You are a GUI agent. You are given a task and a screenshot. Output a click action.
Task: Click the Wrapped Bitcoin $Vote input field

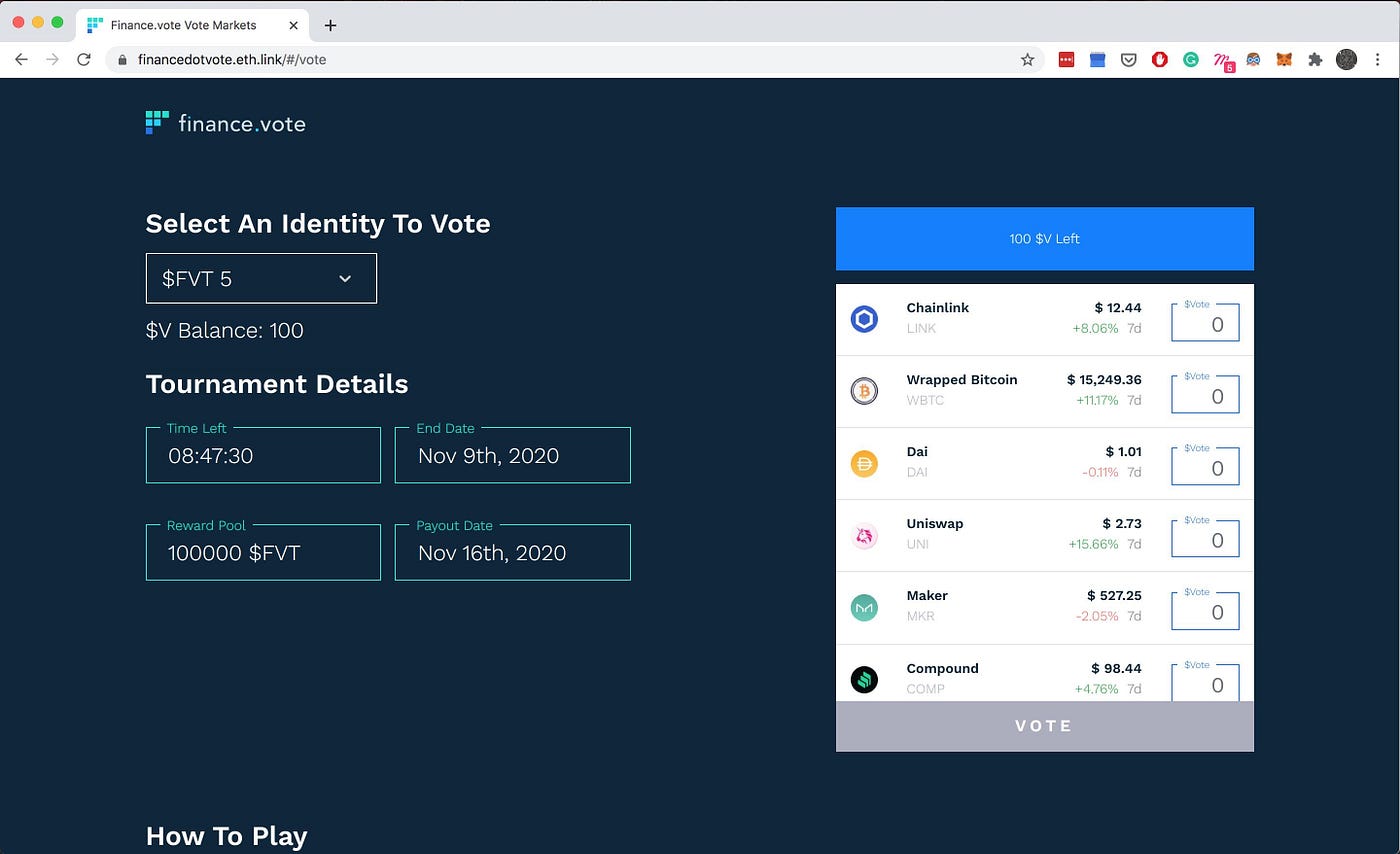tap(1205, 394)
